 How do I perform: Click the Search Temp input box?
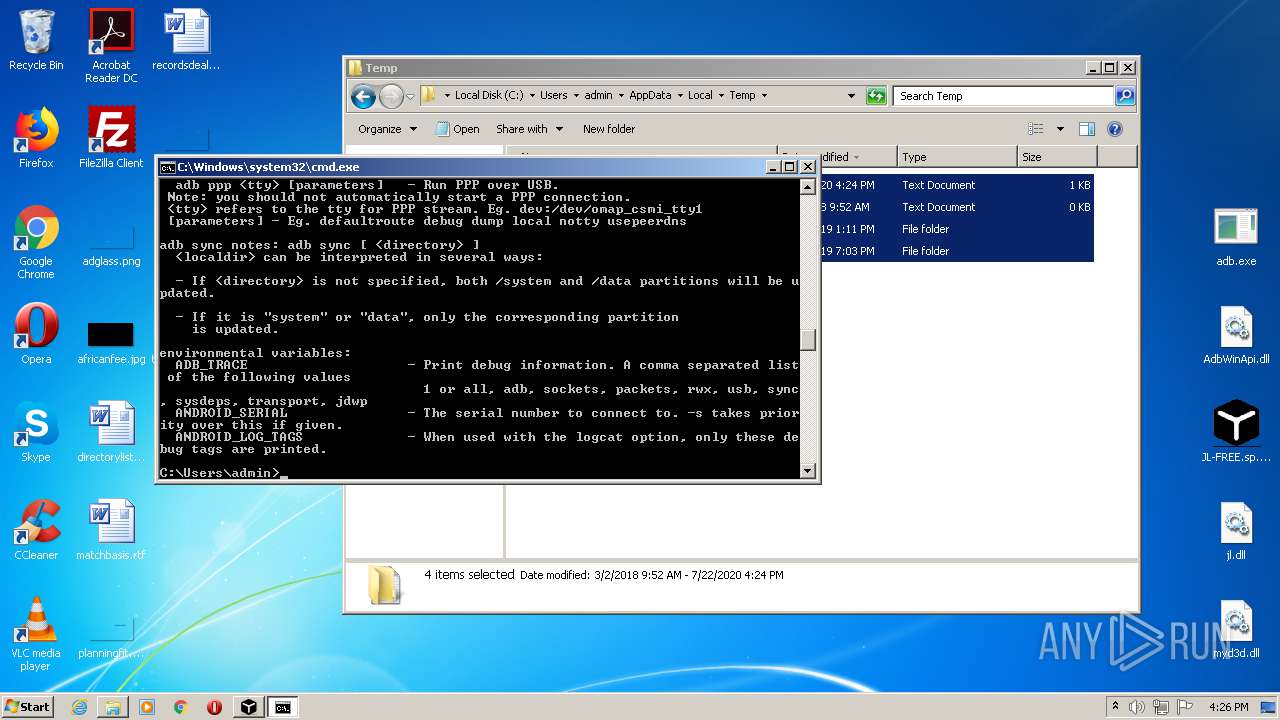[x=1003, y=96]
